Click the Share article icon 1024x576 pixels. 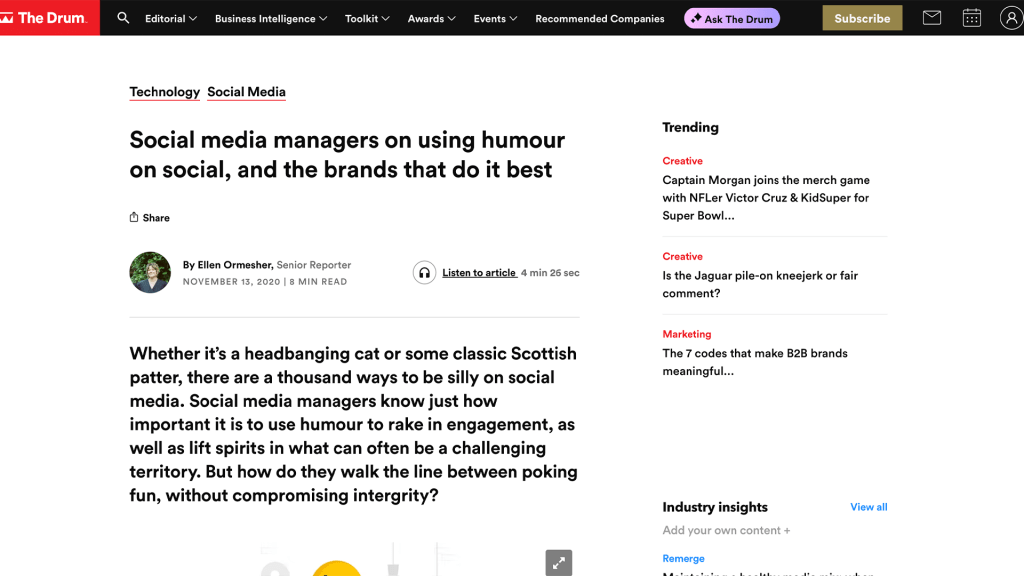point(134,217)
